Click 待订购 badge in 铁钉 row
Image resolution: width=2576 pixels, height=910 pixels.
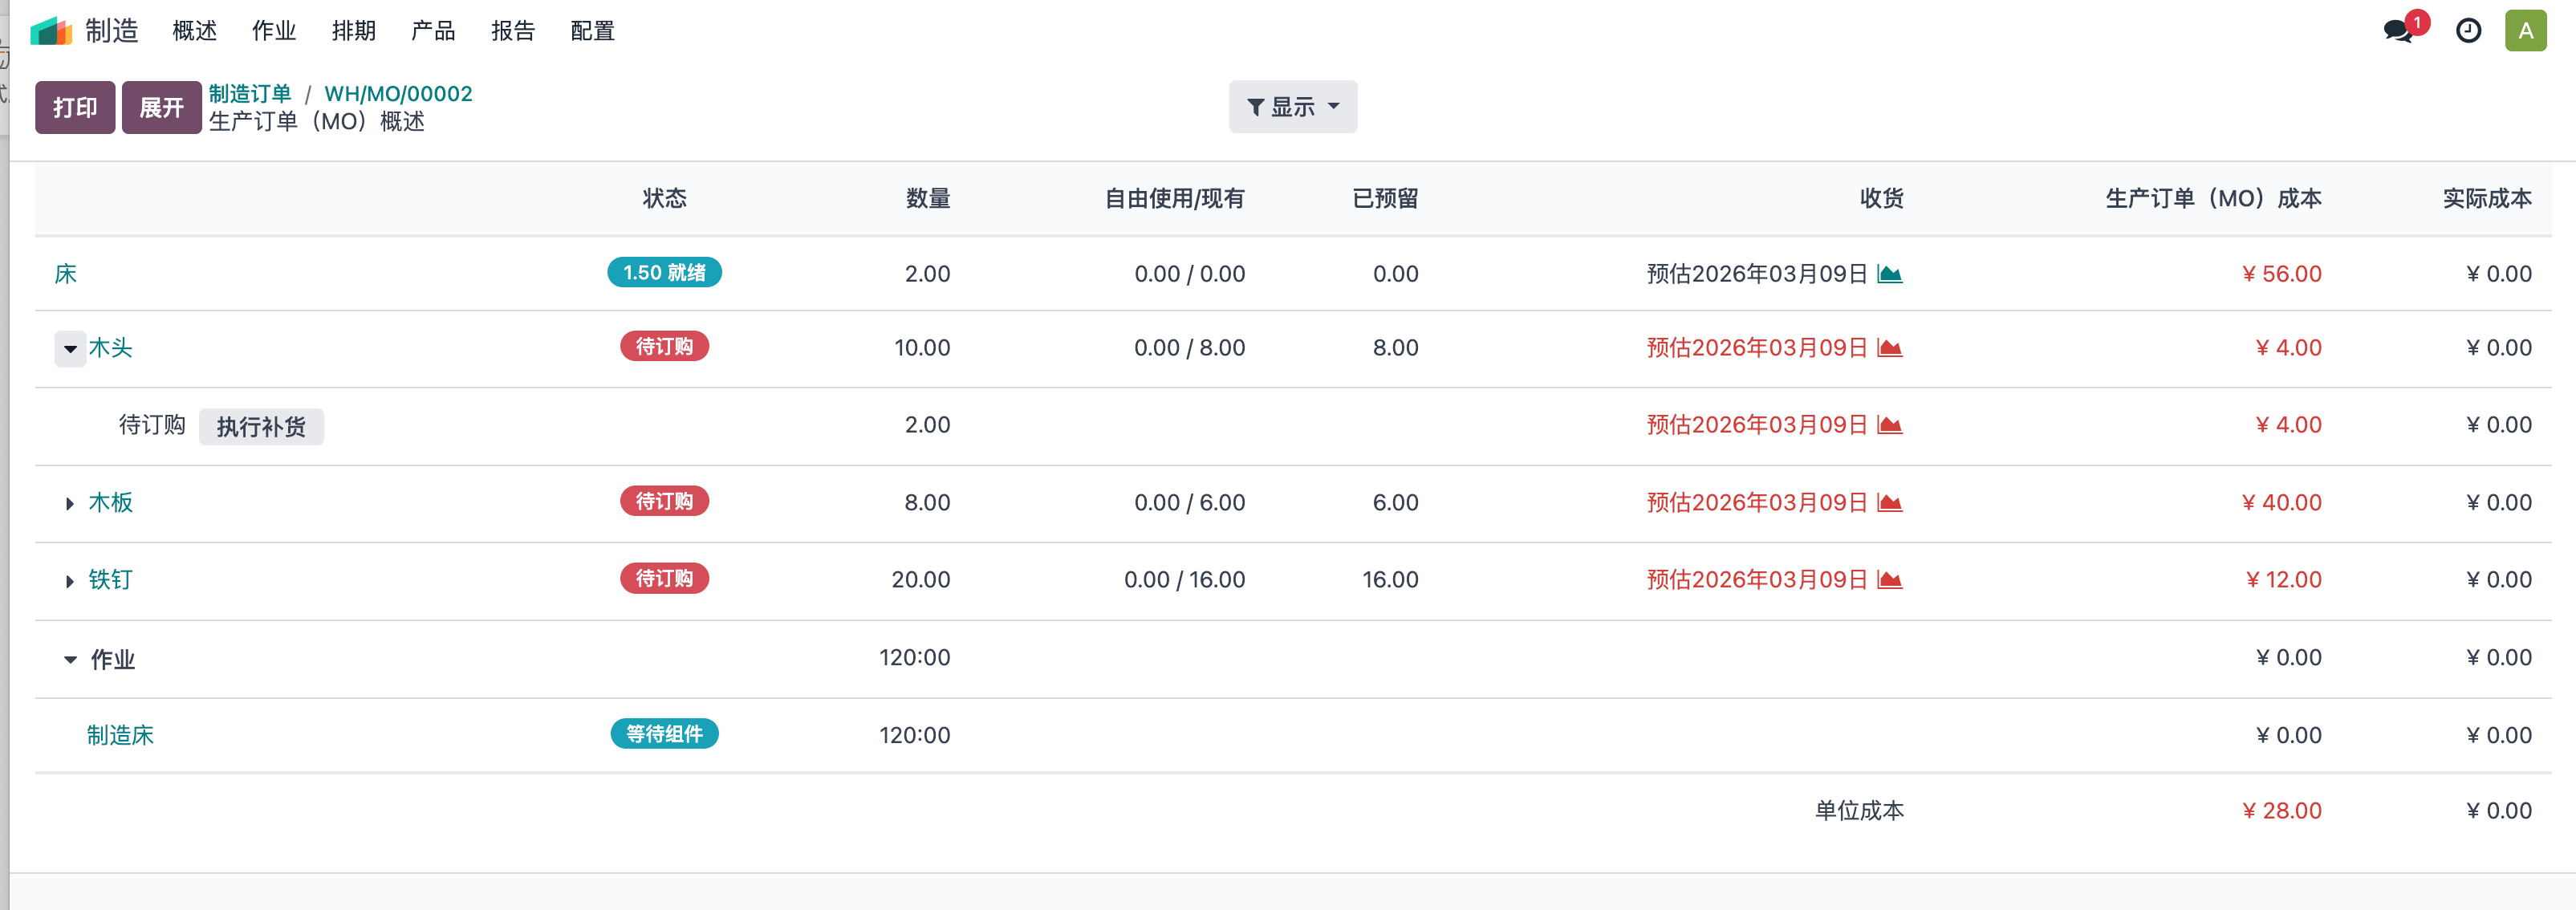(x=664, y=578)
